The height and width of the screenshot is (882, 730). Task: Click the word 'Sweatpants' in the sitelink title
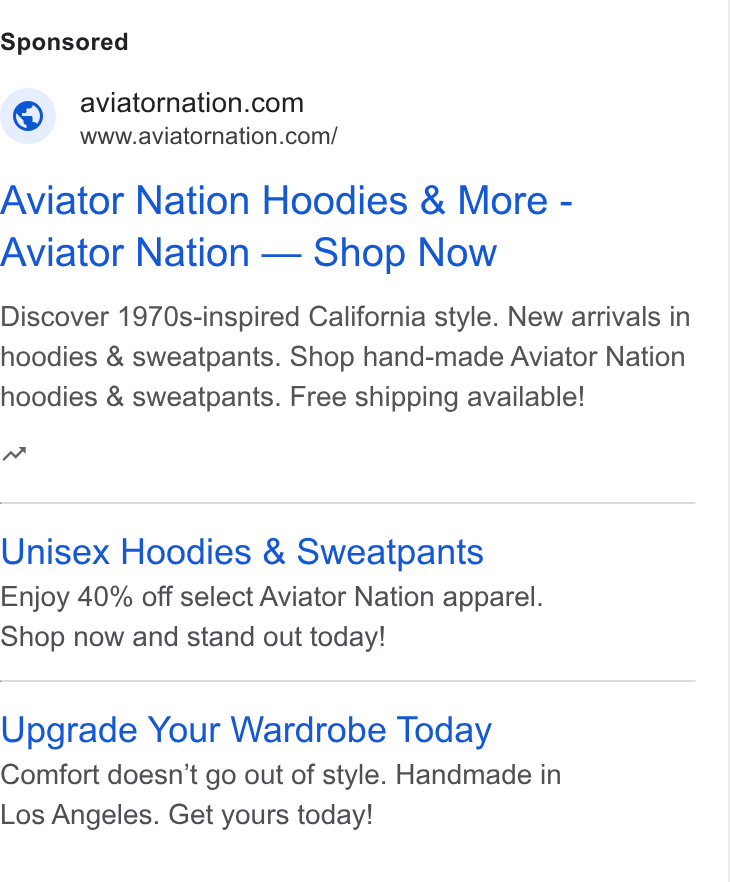[x=390, y=552]
